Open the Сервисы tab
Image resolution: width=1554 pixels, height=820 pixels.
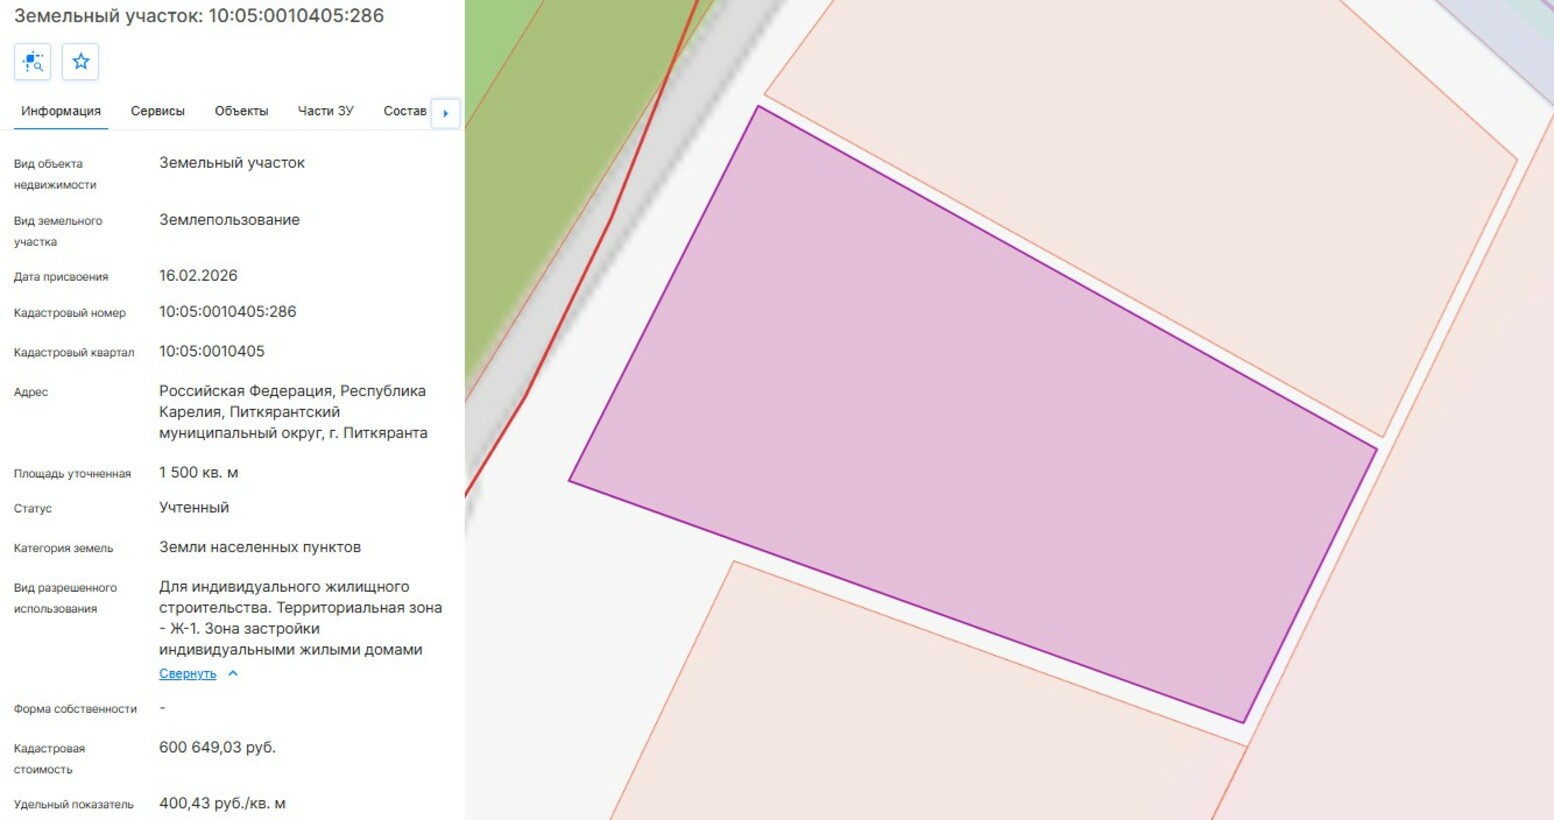coord(158,111)
